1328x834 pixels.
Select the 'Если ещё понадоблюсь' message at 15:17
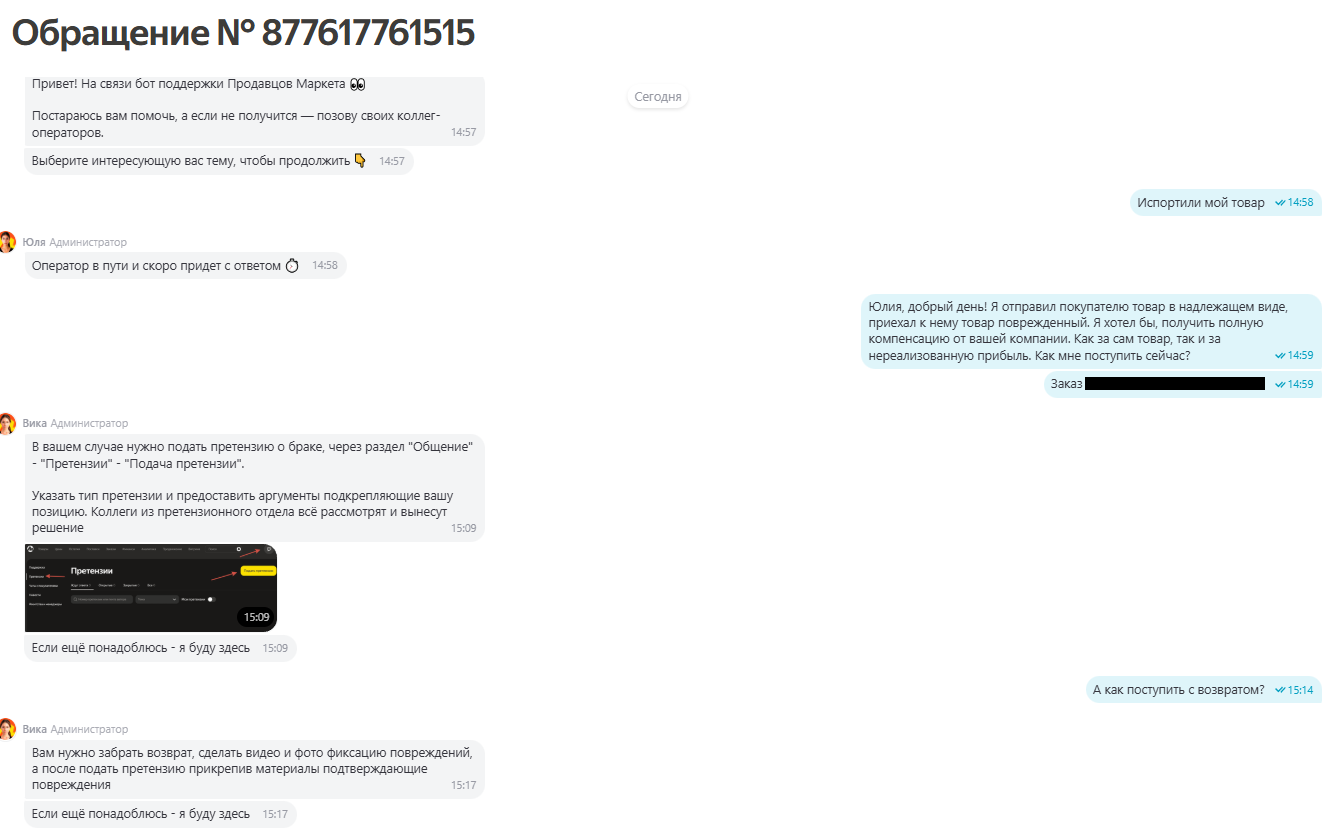coord(160,814)
